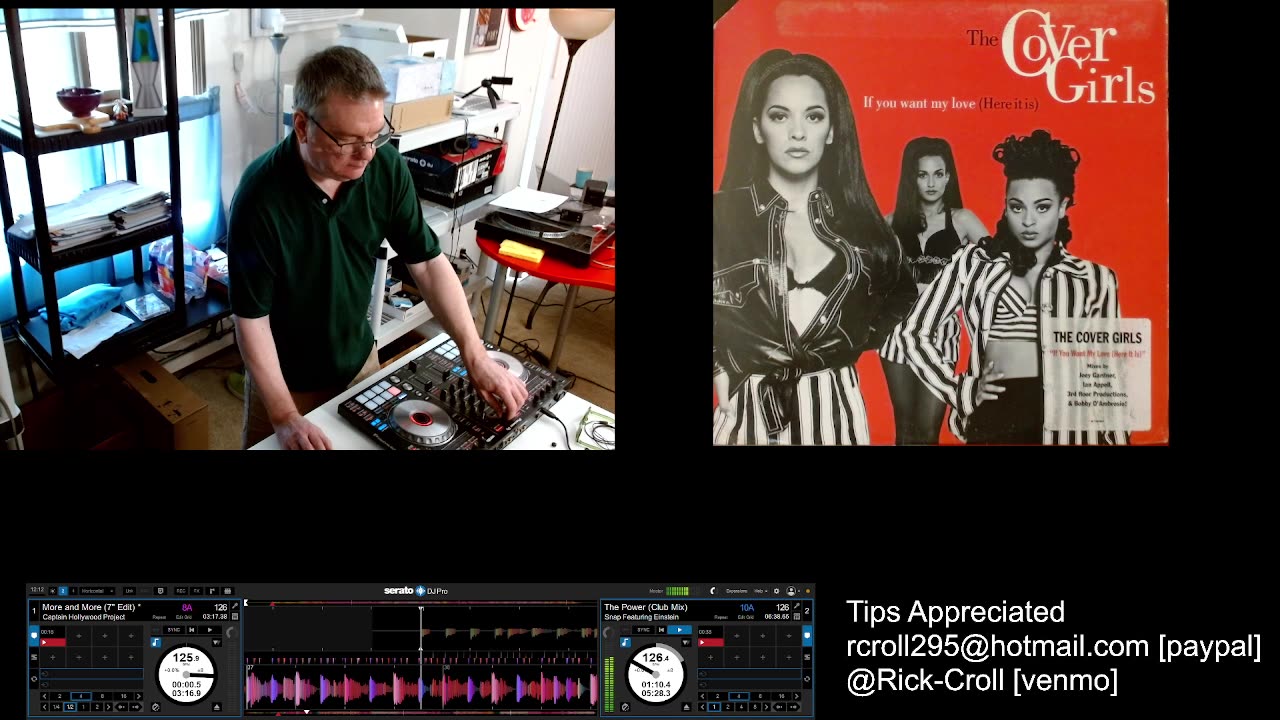Select hot cue pad tab on deck 2
1280x720 pixels.
coord(807,636)
